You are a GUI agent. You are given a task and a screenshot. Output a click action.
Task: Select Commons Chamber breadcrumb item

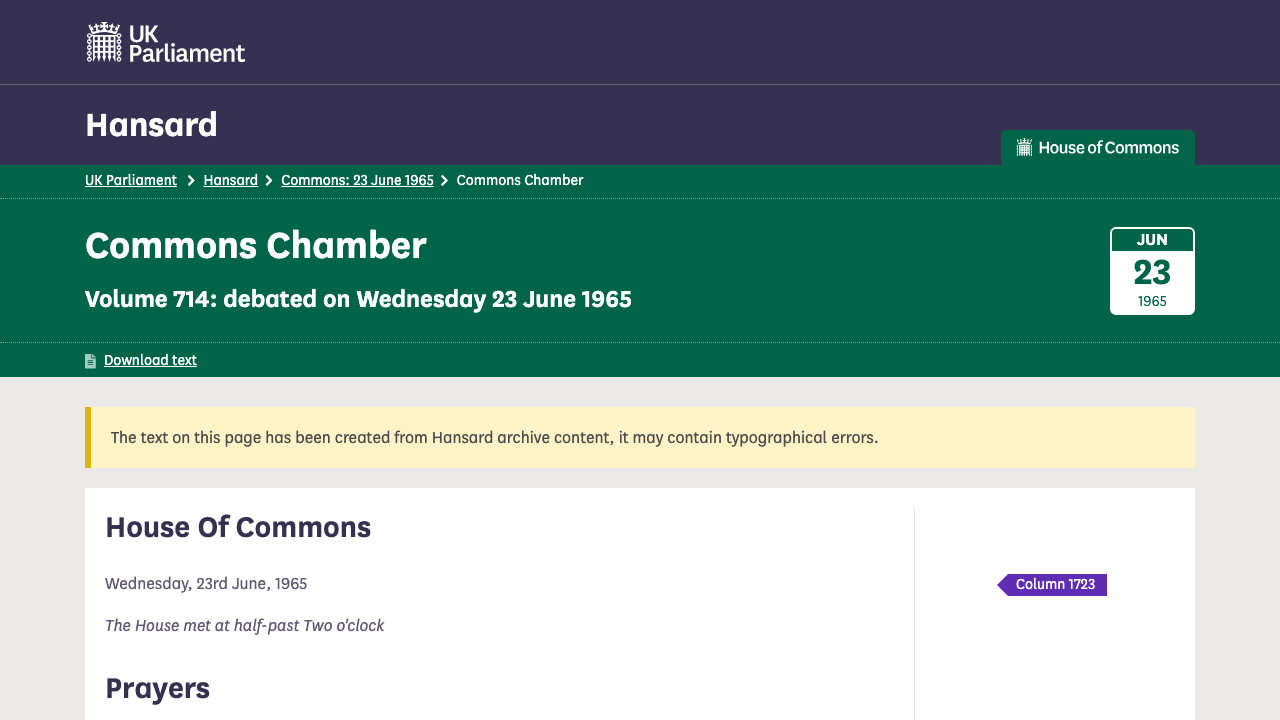(520, 180)
